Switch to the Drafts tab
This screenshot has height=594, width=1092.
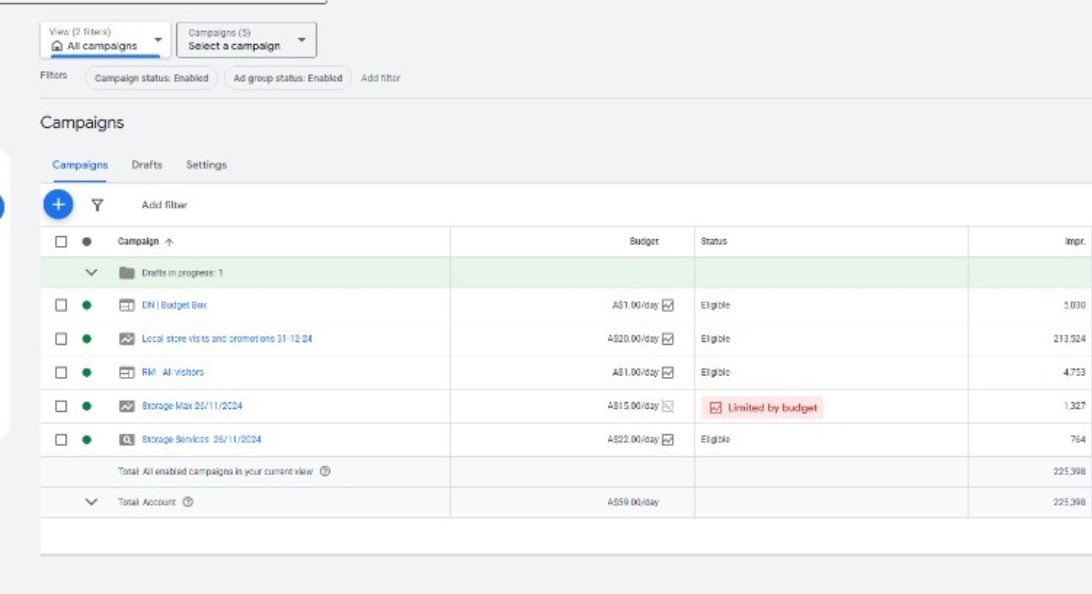tap(147, 165)
